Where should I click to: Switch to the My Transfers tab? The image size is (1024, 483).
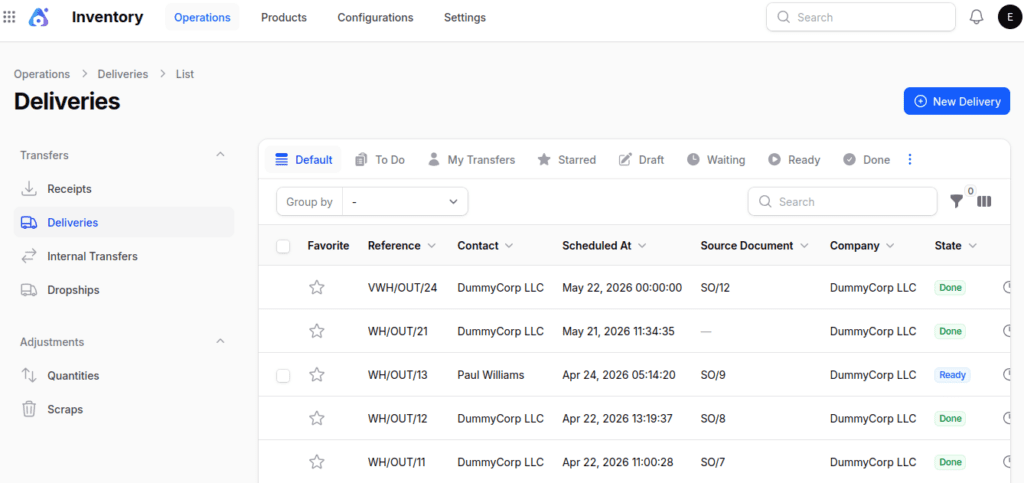(x=472, y=159)
